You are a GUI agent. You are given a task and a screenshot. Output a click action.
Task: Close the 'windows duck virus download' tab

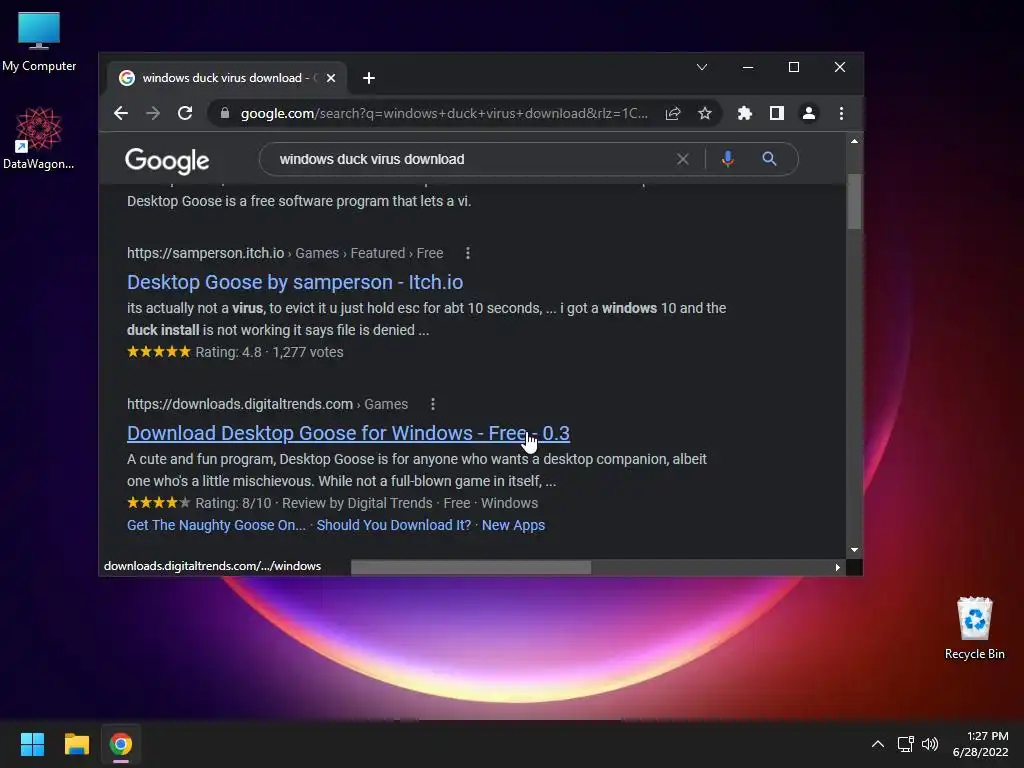[331, 78]
